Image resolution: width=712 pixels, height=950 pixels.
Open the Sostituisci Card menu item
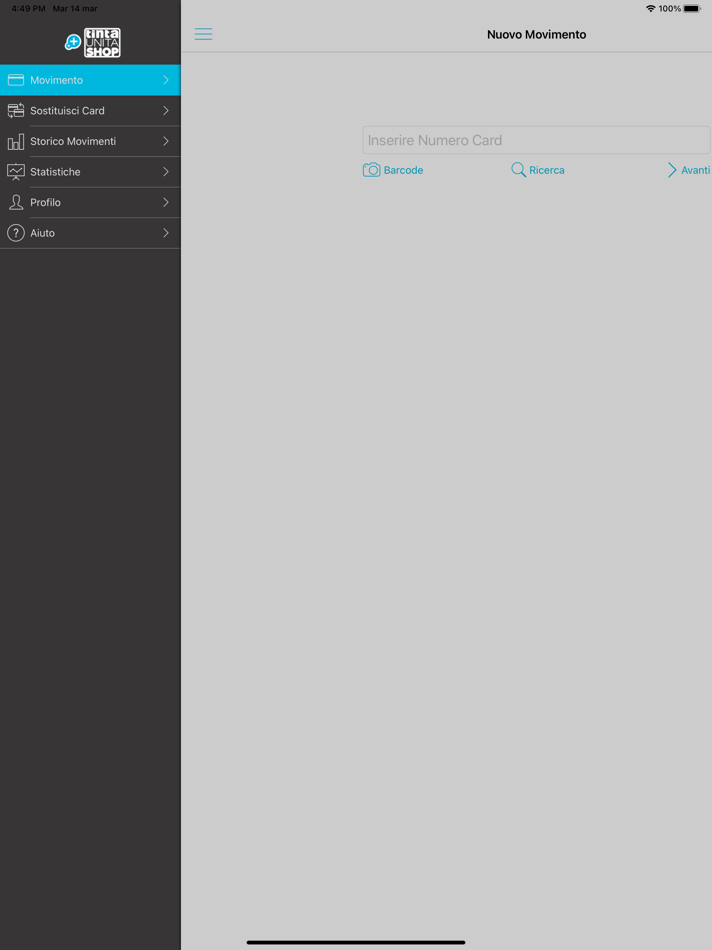pos(90,110)
